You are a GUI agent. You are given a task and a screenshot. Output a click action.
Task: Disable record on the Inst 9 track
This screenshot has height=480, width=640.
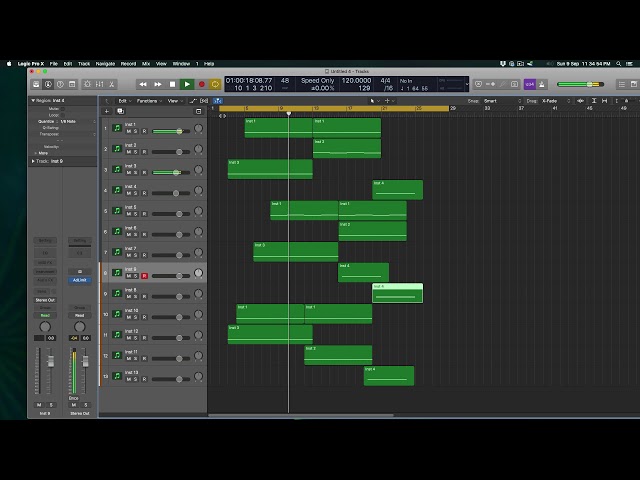(x=144, y=276)
